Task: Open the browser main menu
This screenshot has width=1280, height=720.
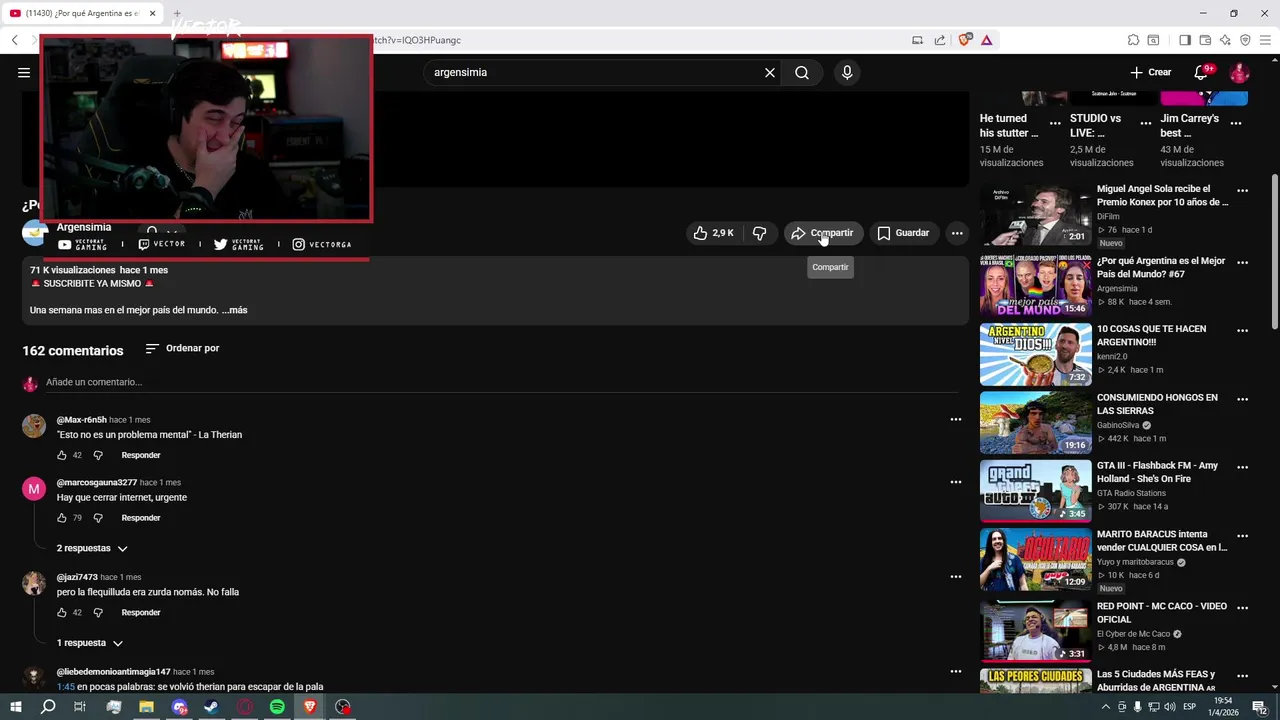Action: click(x=1265, y=40)
